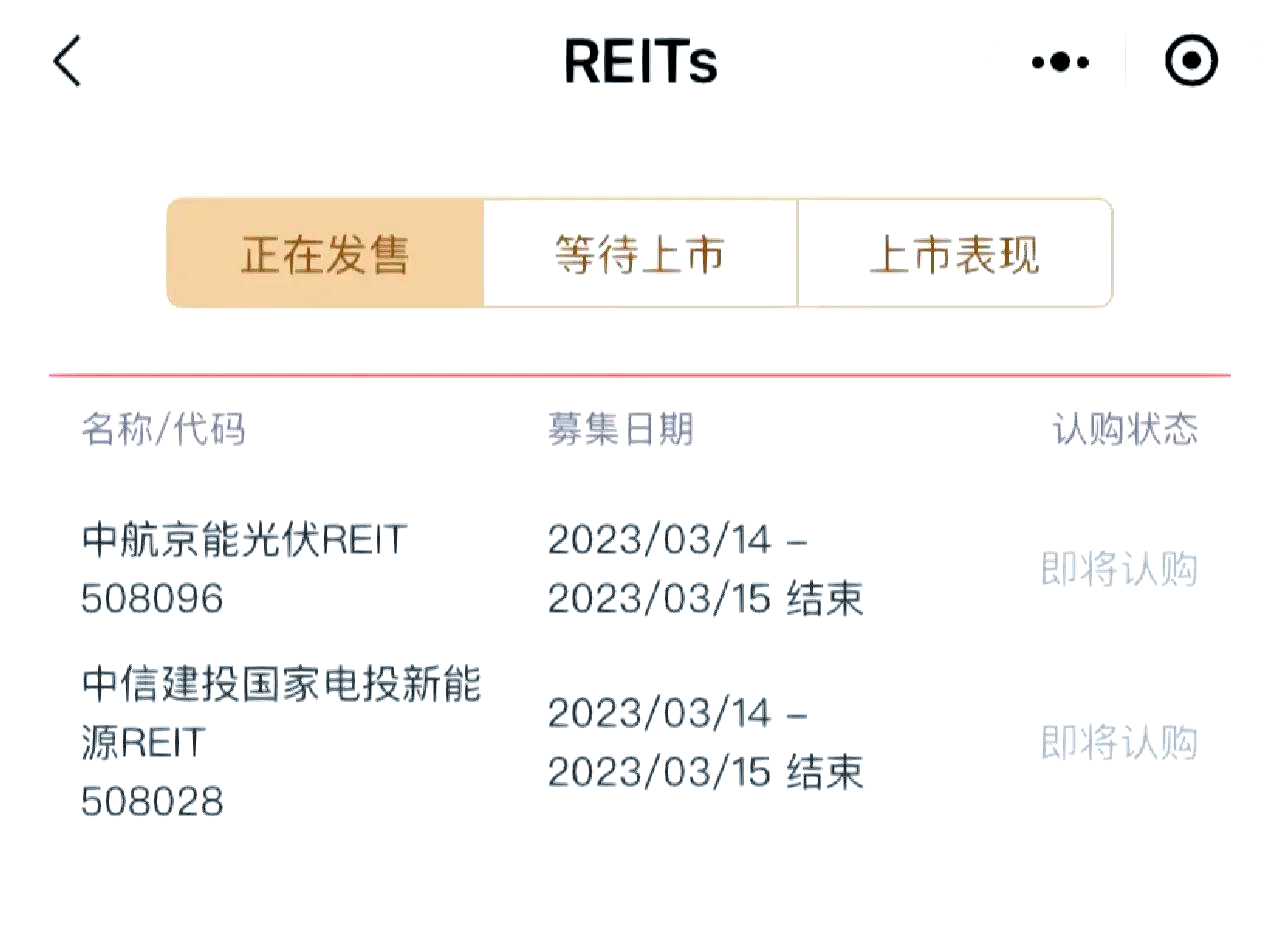Tap 2023/03/14 start date of 508028 row

(660, 714)
